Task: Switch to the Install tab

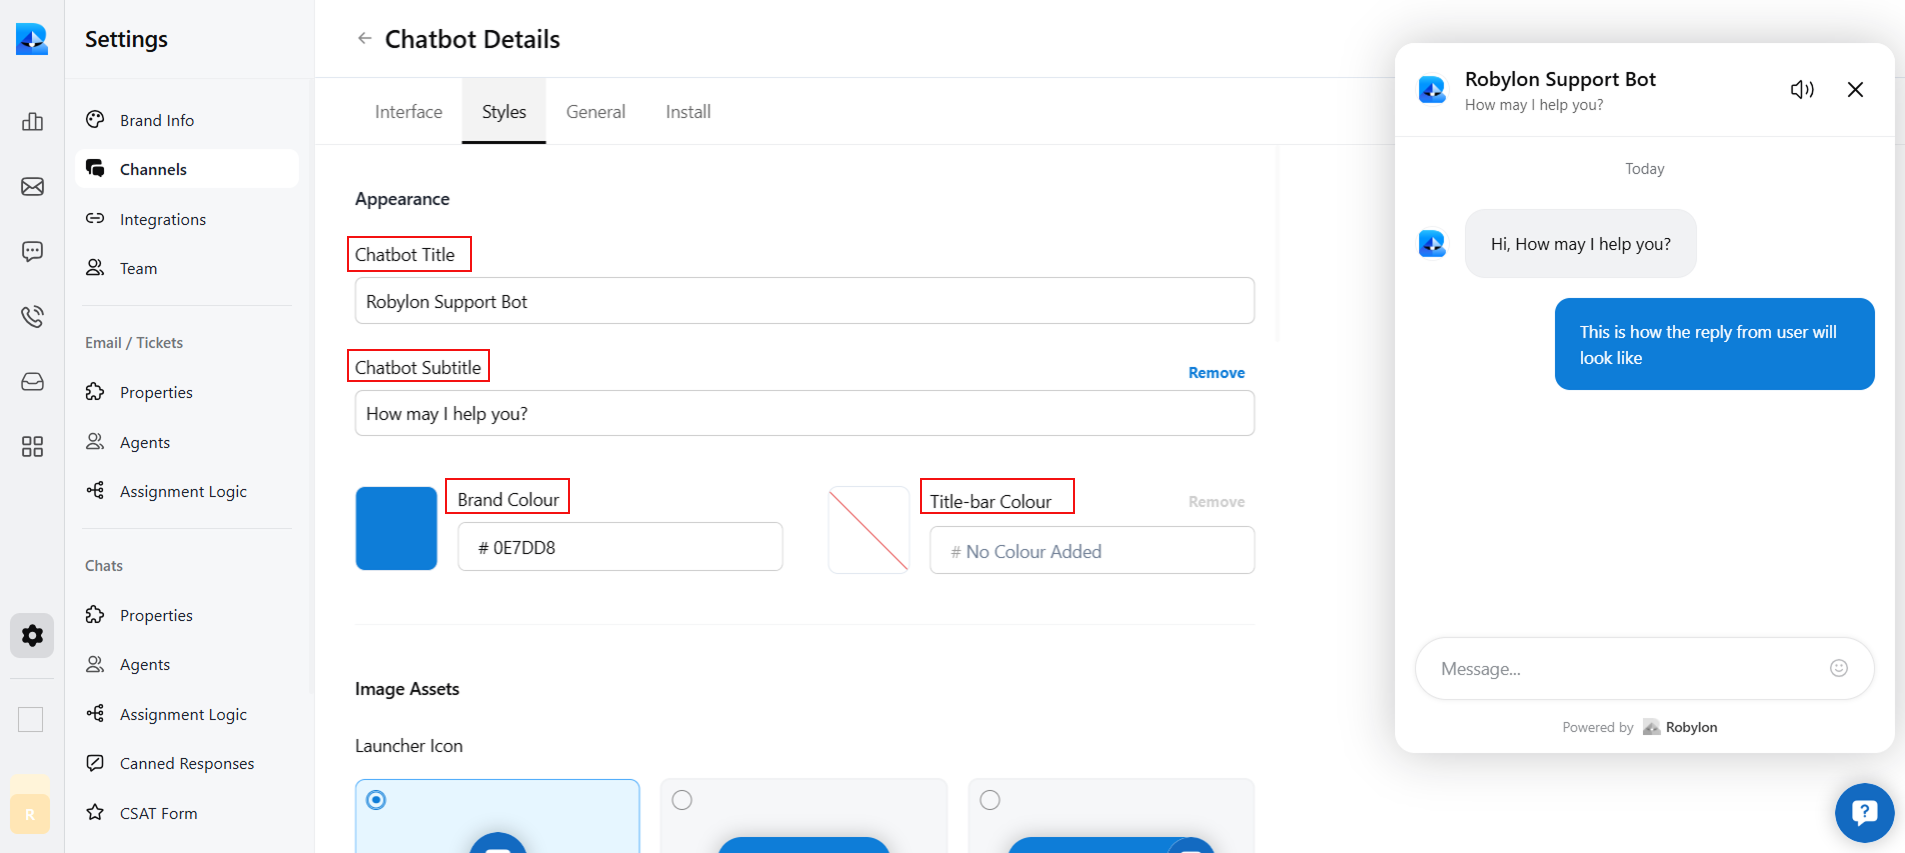Action: click(688, 112)
